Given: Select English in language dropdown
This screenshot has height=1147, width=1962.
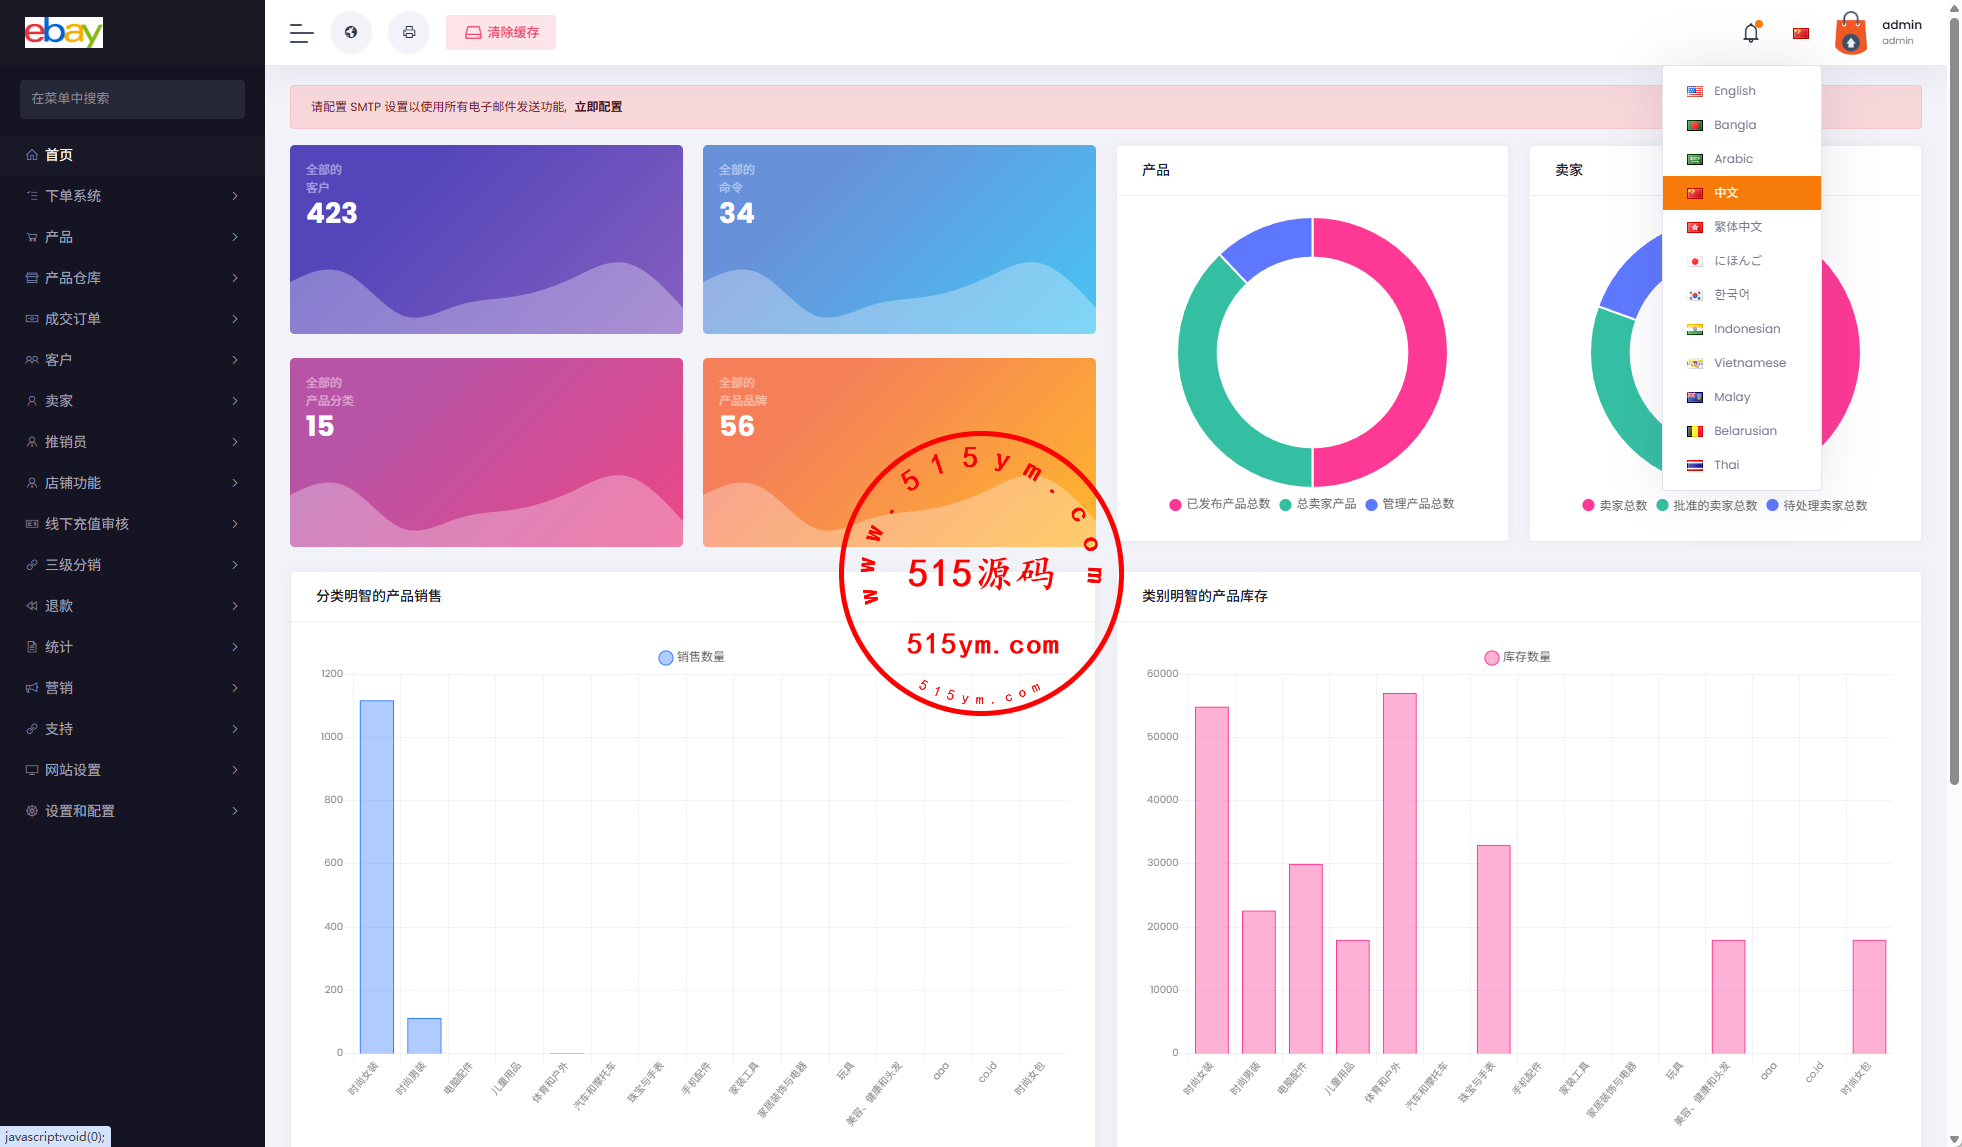Looking at the screenshot, I should coord(1734,91).
